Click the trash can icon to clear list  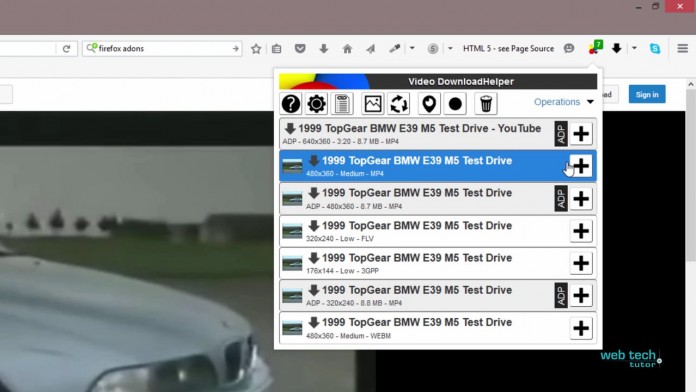(x=486, y=104)
